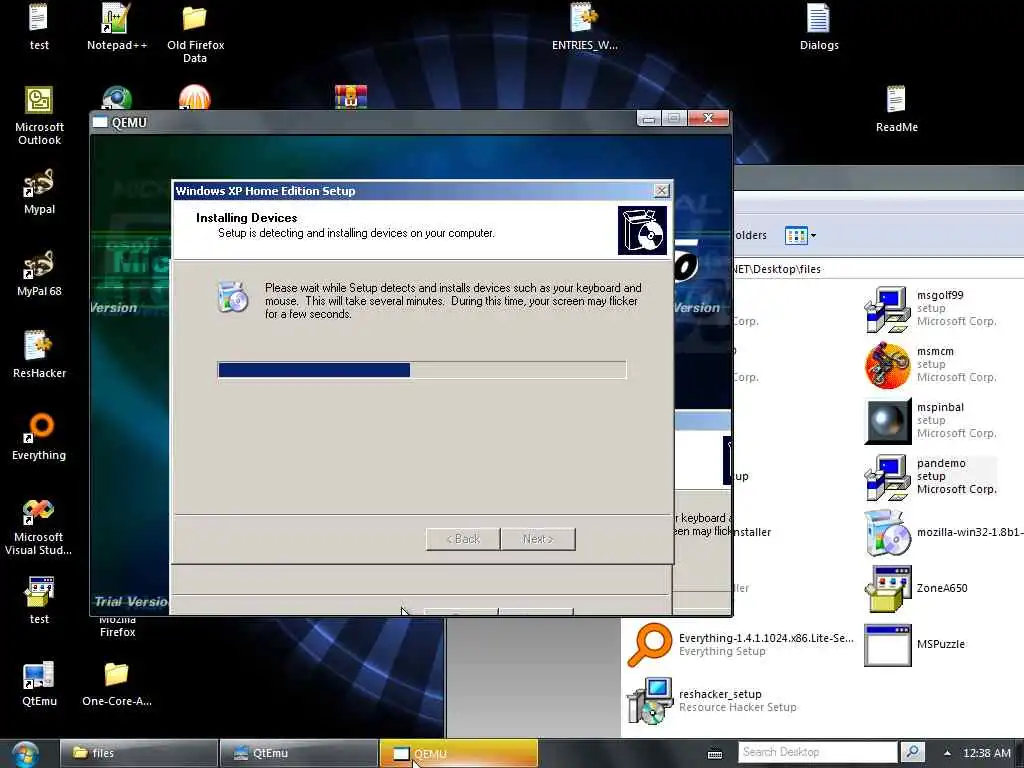Launch the Mypal browser shortcut
Screen dimensions: 1024x768
(39, 191)
